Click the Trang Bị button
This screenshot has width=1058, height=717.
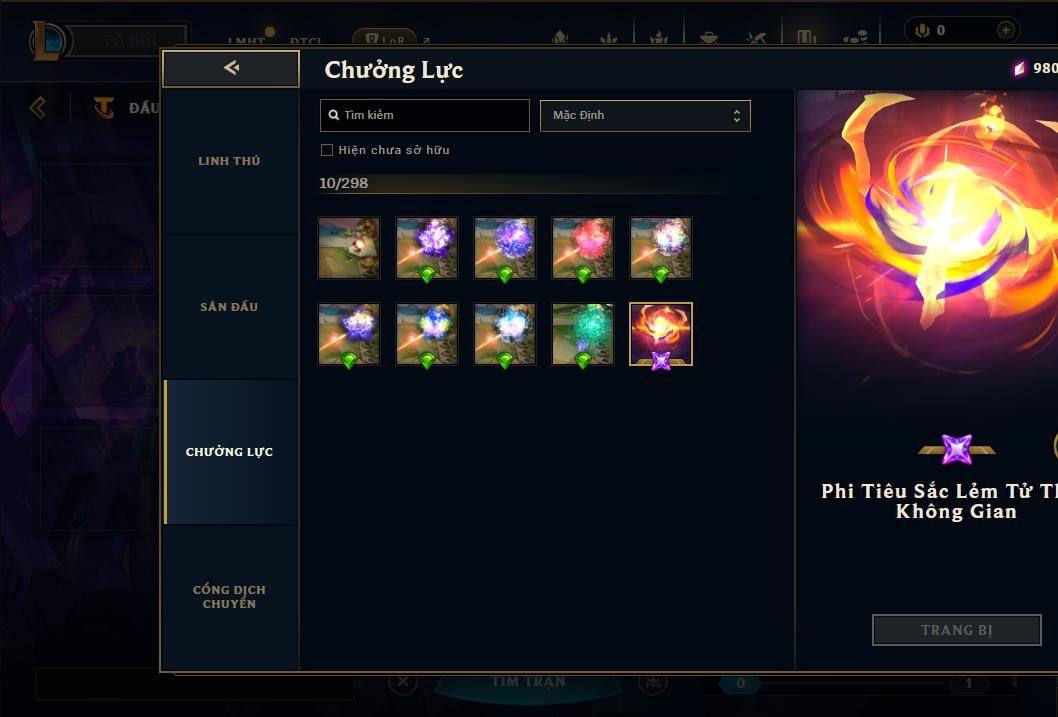(957, 630)
